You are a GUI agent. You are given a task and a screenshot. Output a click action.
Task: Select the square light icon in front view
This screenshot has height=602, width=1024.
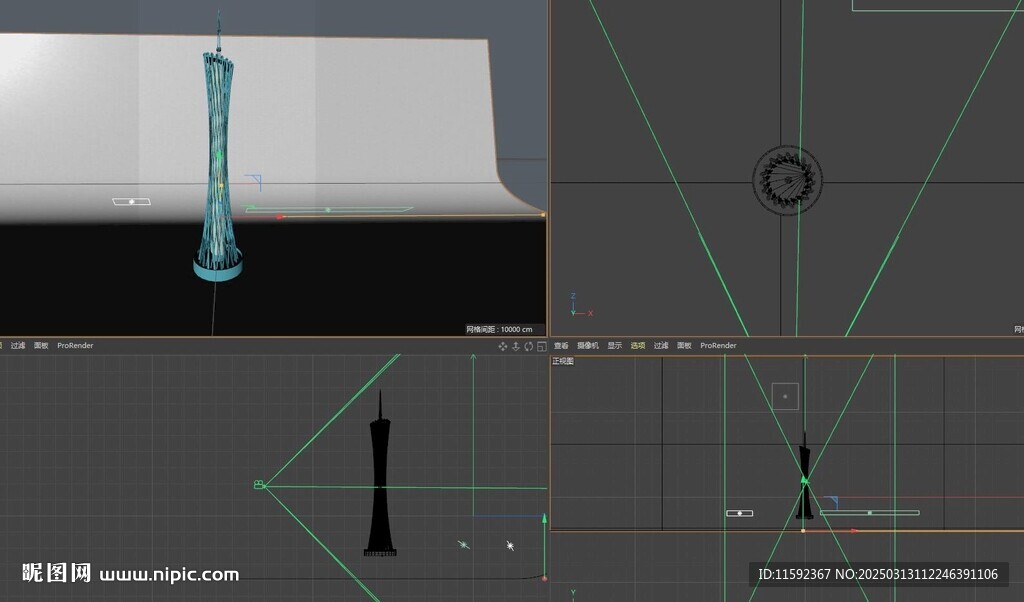pos(785,396)
